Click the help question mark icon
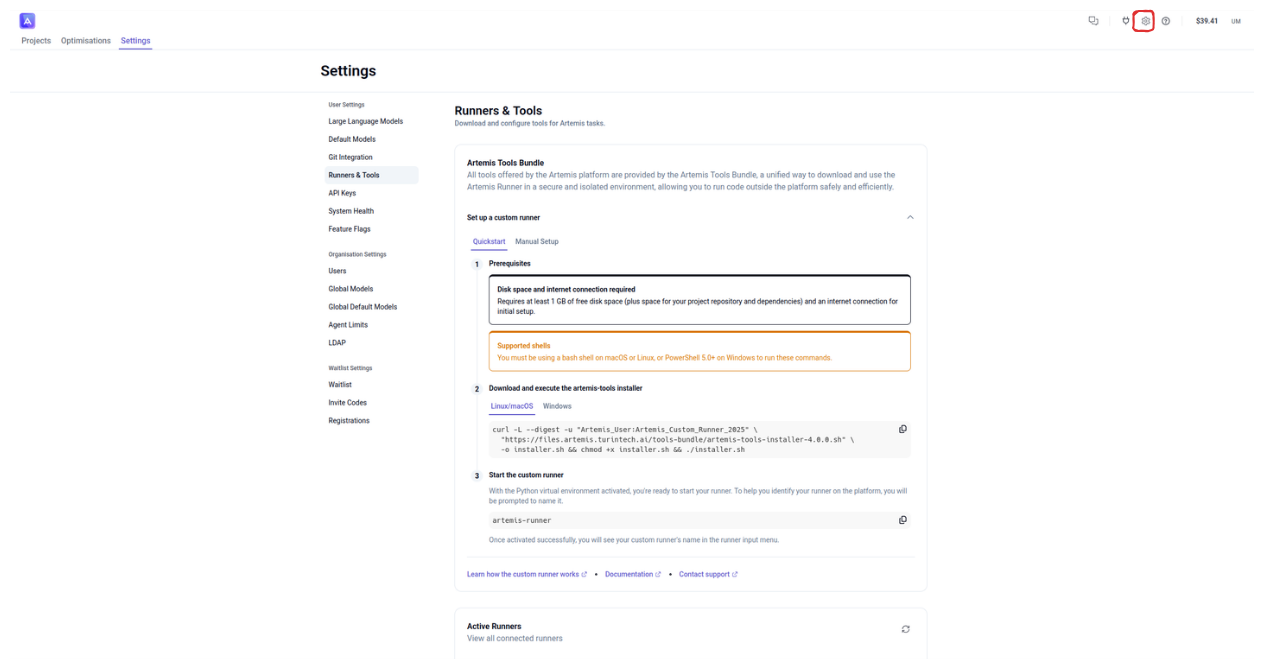 tap(1166, 21)
